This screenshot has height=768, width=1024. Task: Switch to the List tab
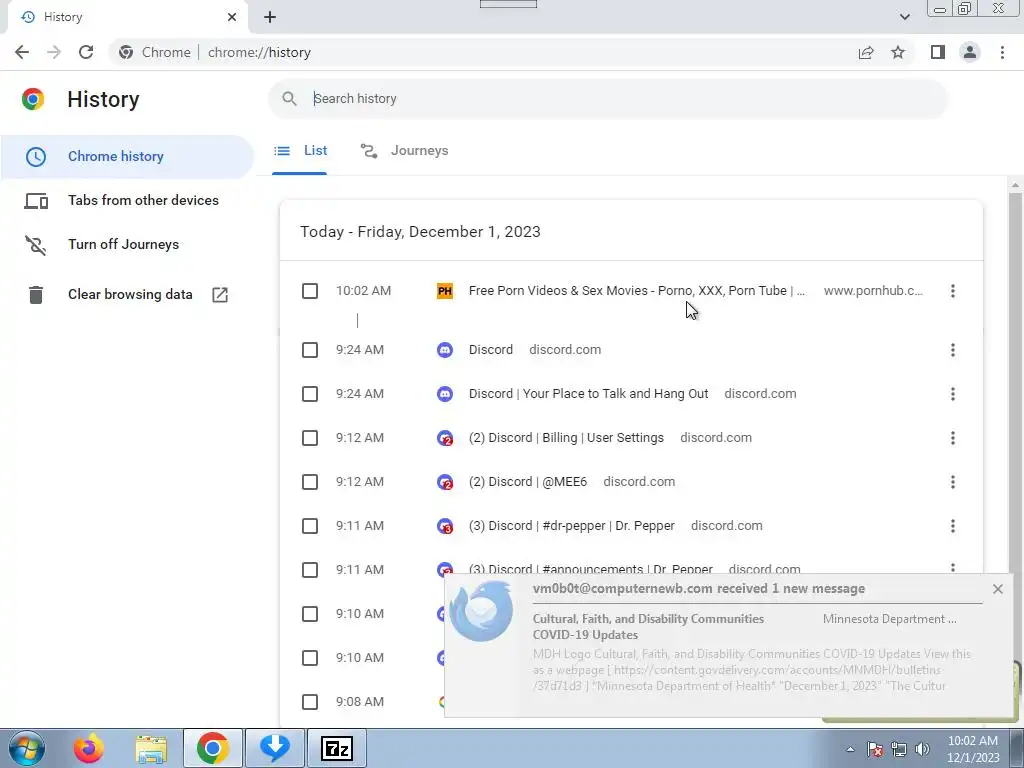(x=300, y=151)
